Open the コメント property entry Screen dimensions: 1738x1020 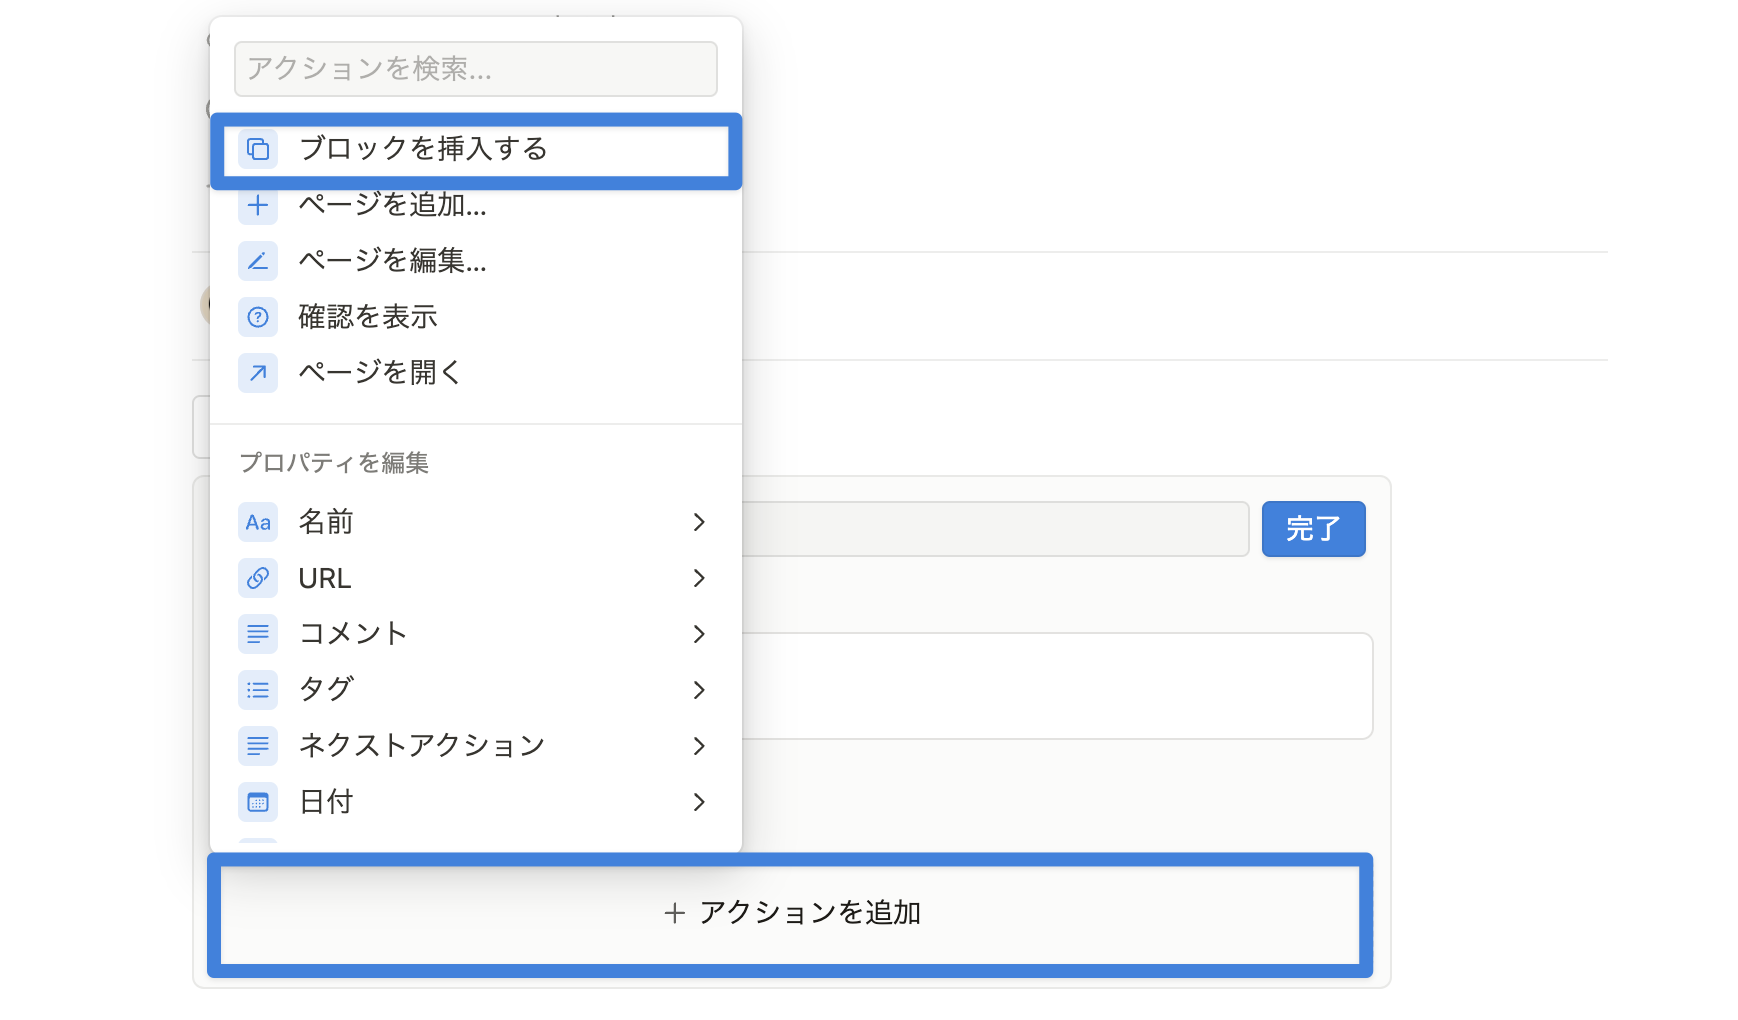pyautogui.click(x=476, y=634)
